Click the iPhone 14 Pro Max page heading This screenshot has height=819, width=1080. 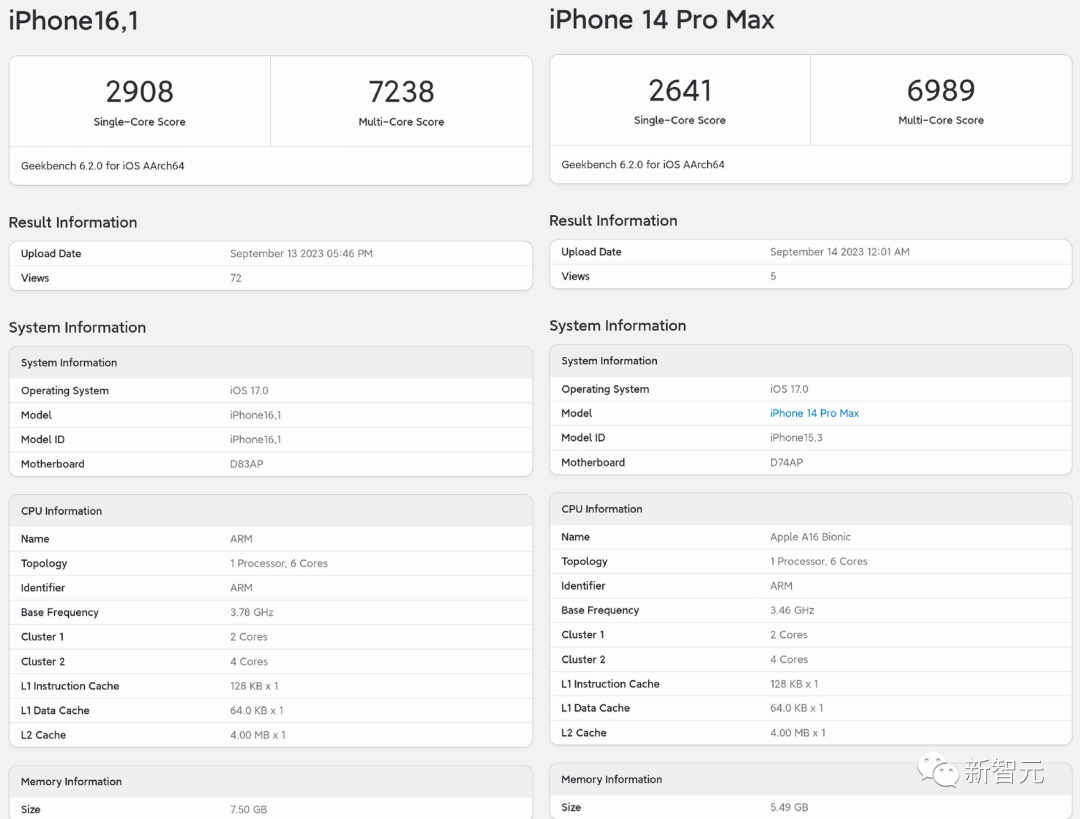(x=661, y=19)
